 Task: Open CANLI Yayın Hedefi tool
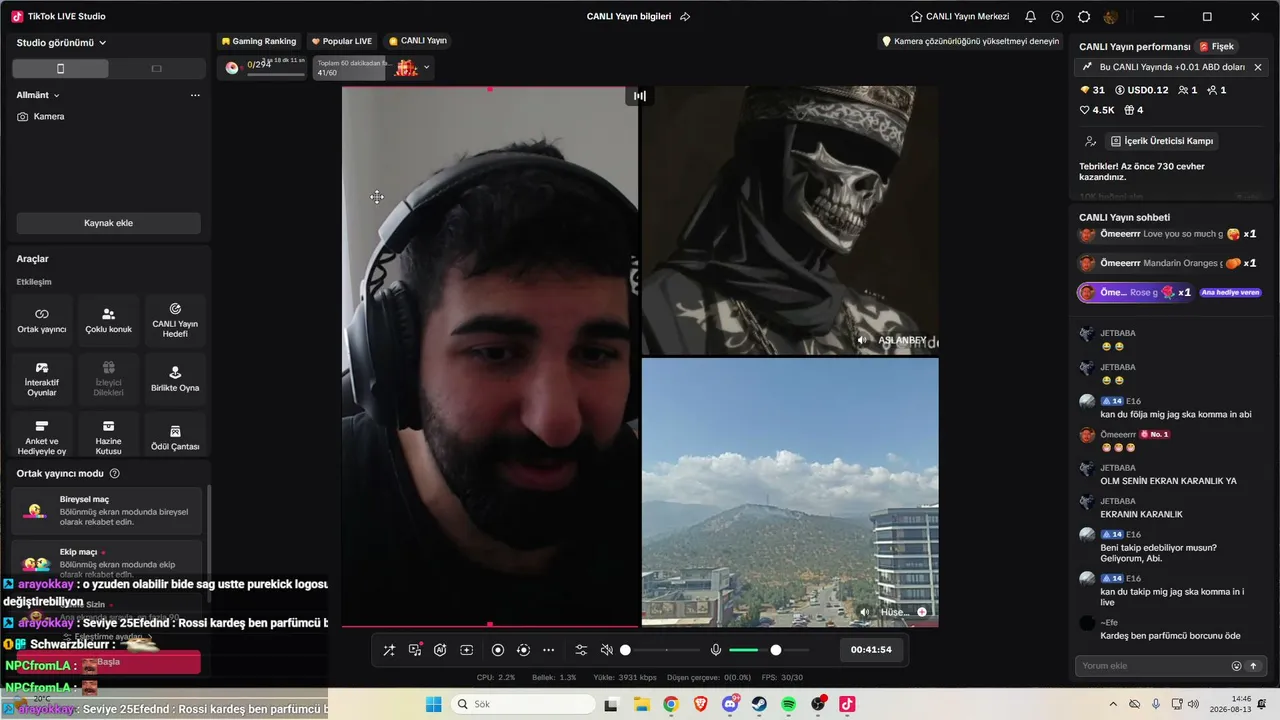[175, 321]
